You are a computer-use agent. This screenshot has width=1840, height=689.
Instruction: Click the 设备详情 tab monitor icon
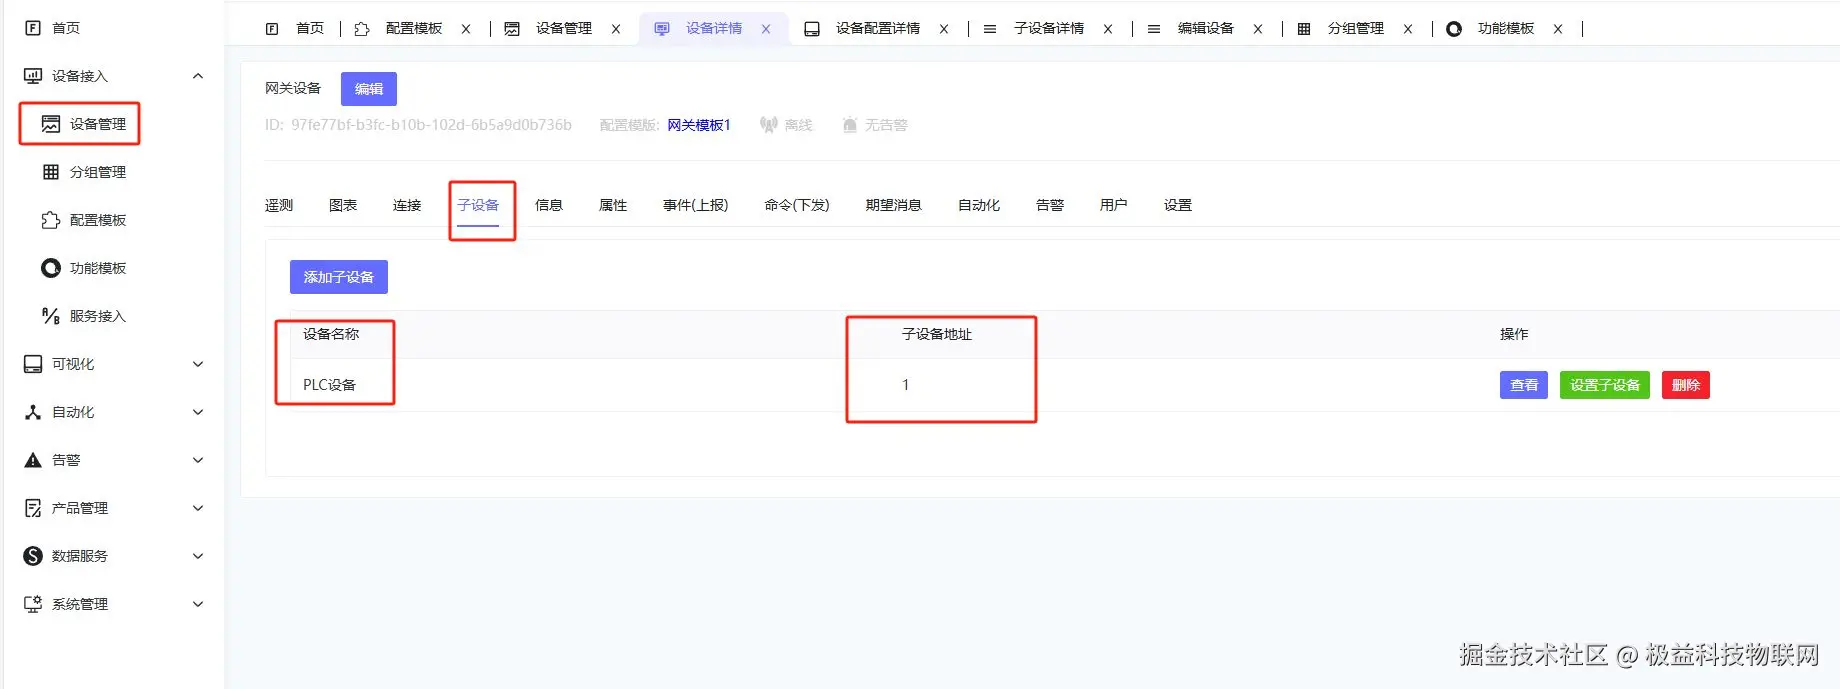coord(662,29)
